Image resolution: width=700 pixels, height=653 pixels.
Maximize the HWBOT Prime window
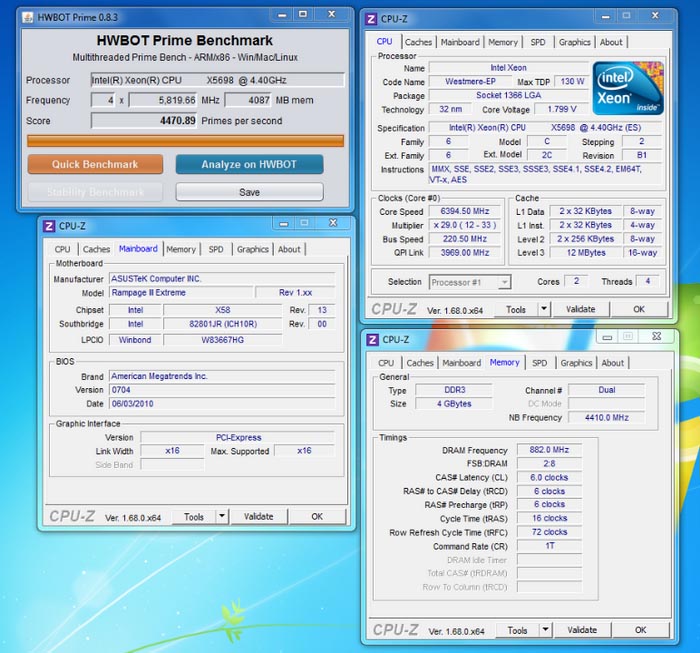[303, 14]
